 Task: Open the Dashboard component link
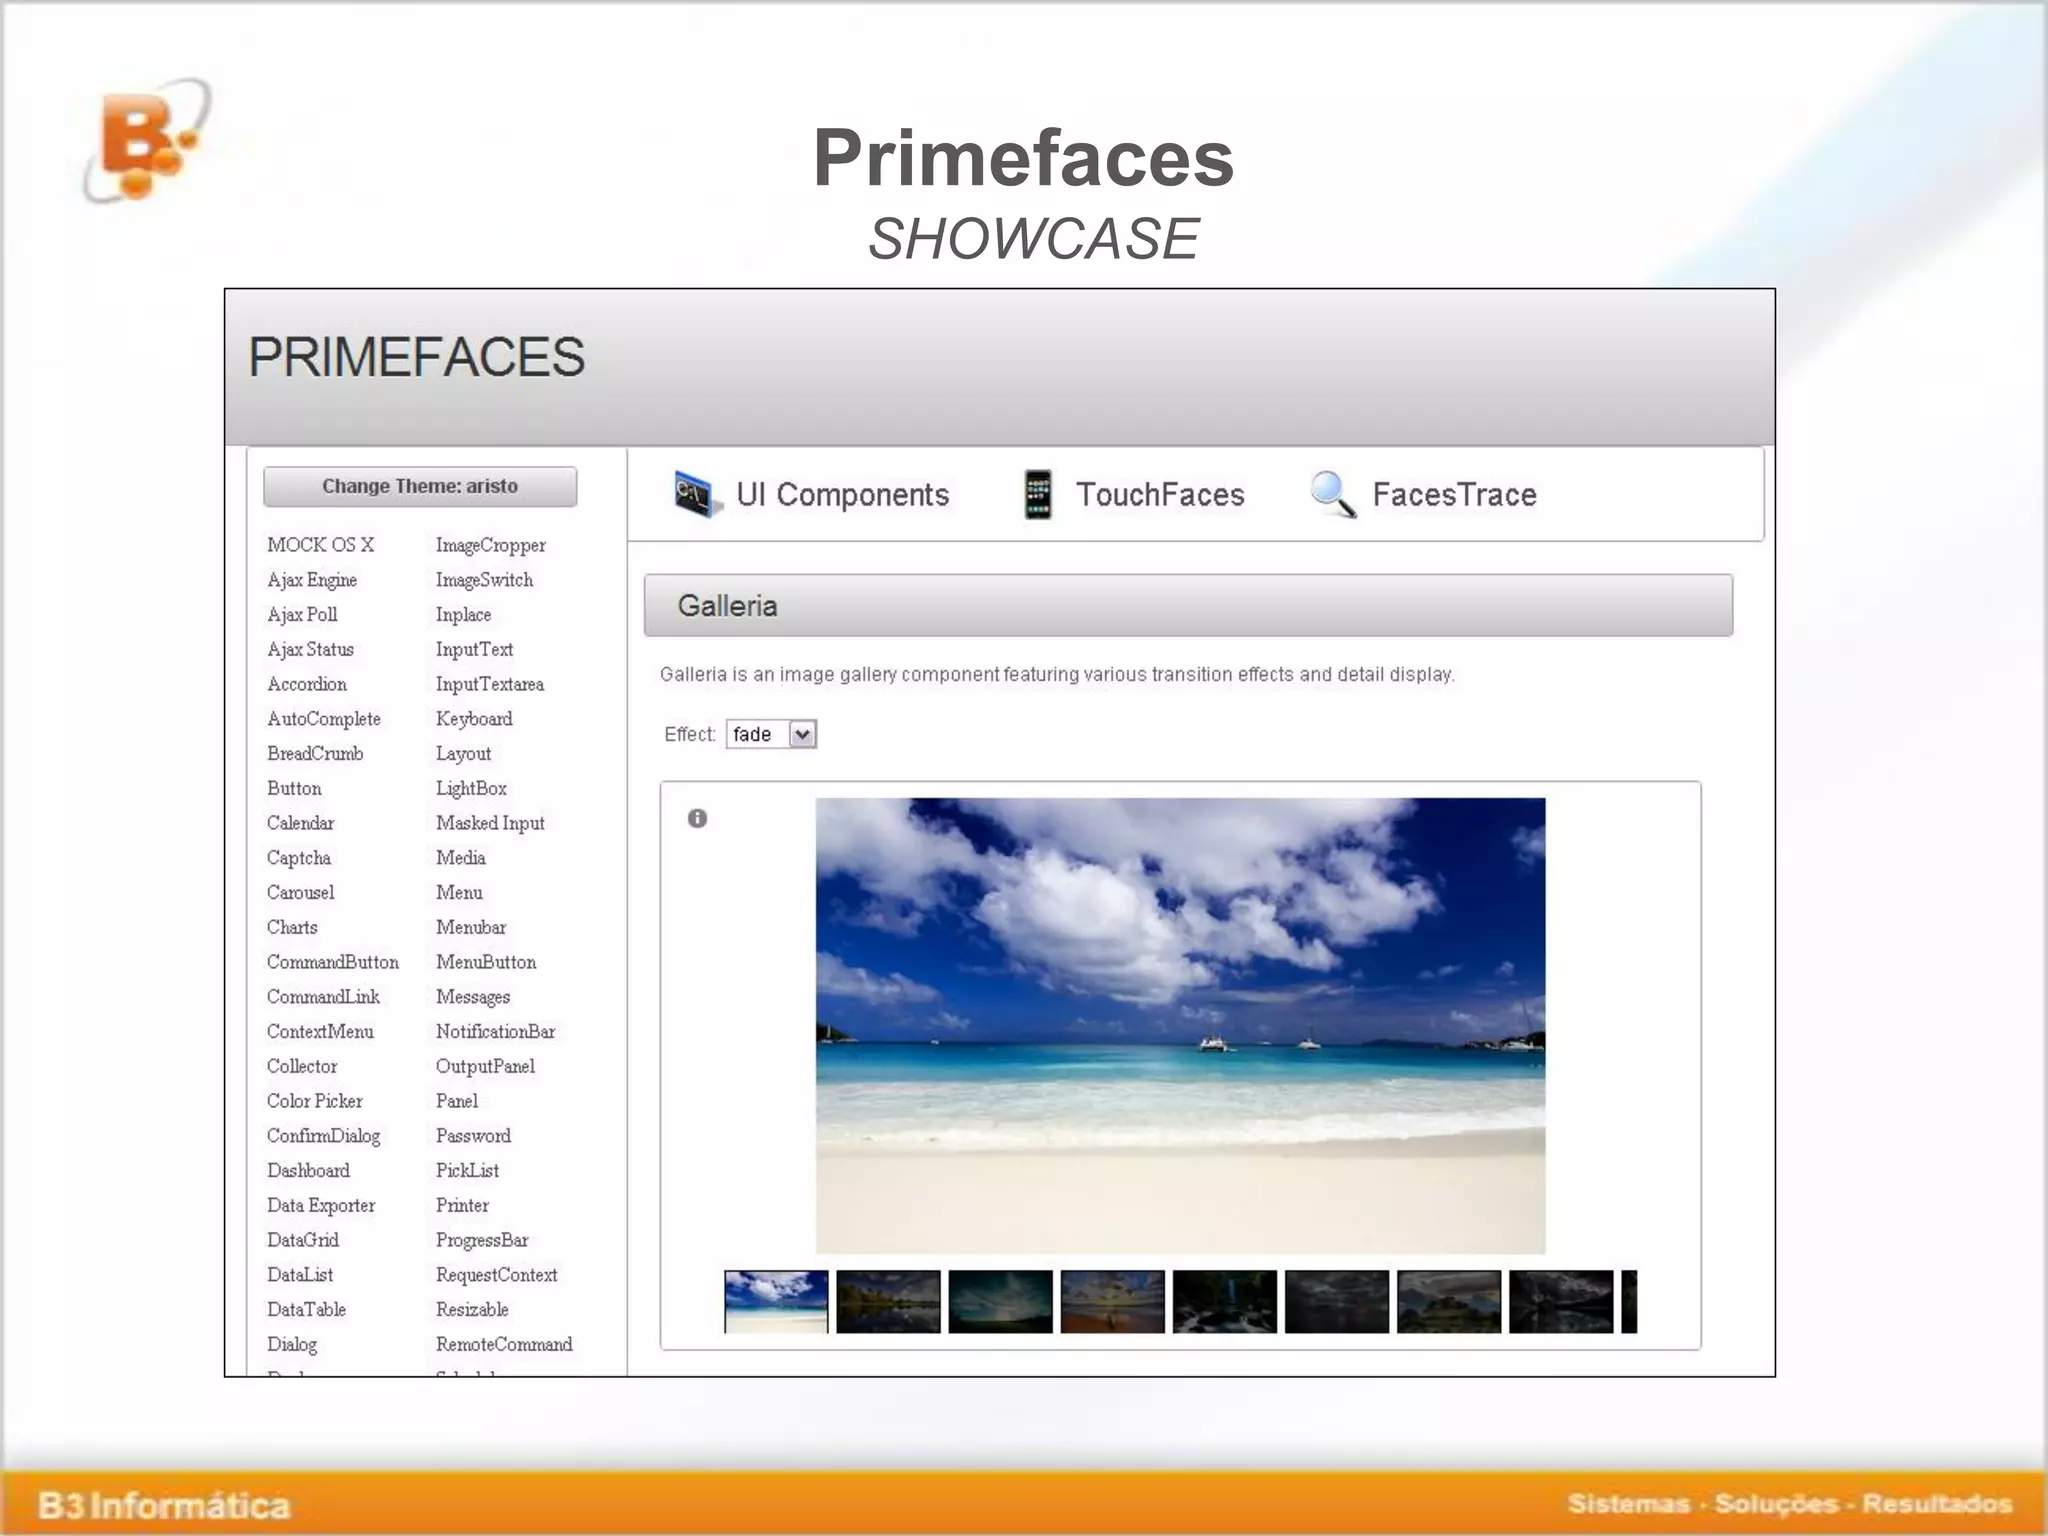point(308,1170)
